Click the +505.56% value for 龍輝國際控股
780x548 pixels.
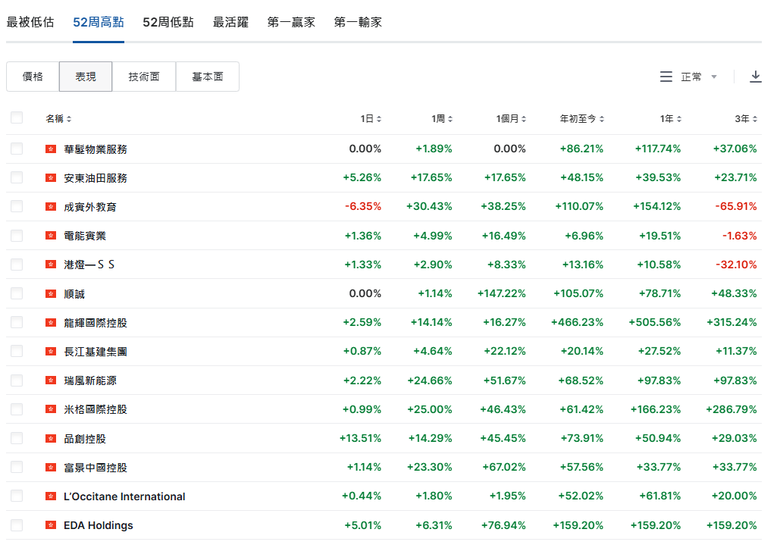point(655,322)
